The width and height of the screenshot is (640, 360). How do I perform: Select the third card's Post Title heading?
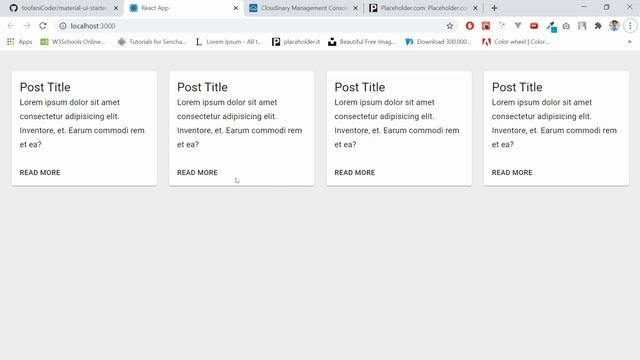click(360, 87)
